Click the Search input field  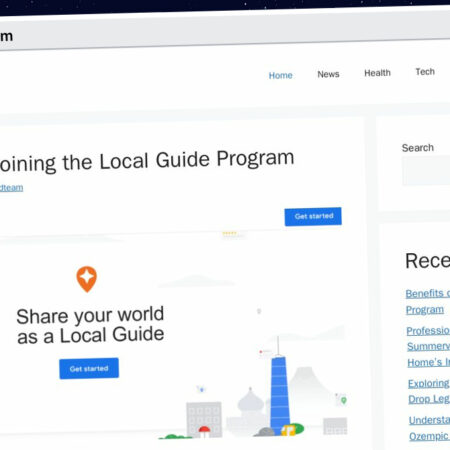426,171
